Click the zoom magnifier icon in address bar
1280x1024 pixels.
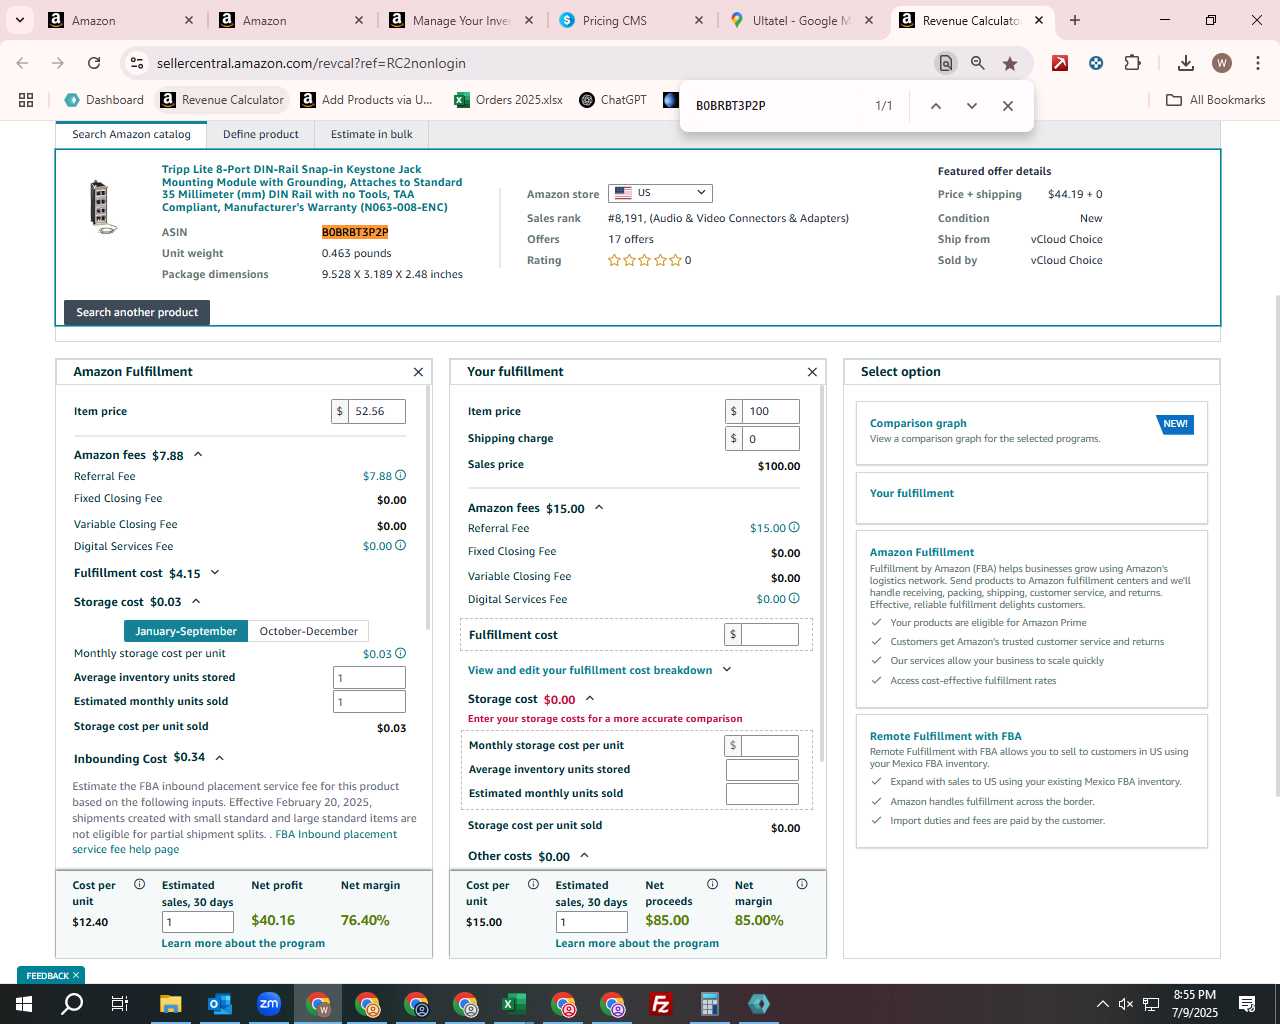tap(978, 63)
